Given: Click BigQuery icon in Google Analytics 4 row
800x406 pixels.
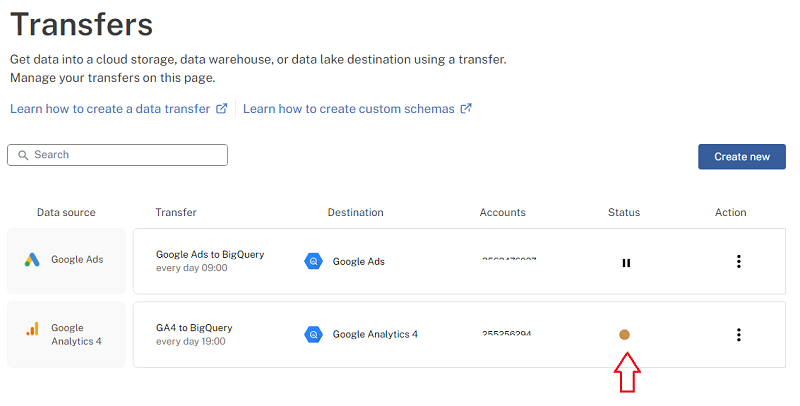Looking at the screenshot, I should point(313,335).
